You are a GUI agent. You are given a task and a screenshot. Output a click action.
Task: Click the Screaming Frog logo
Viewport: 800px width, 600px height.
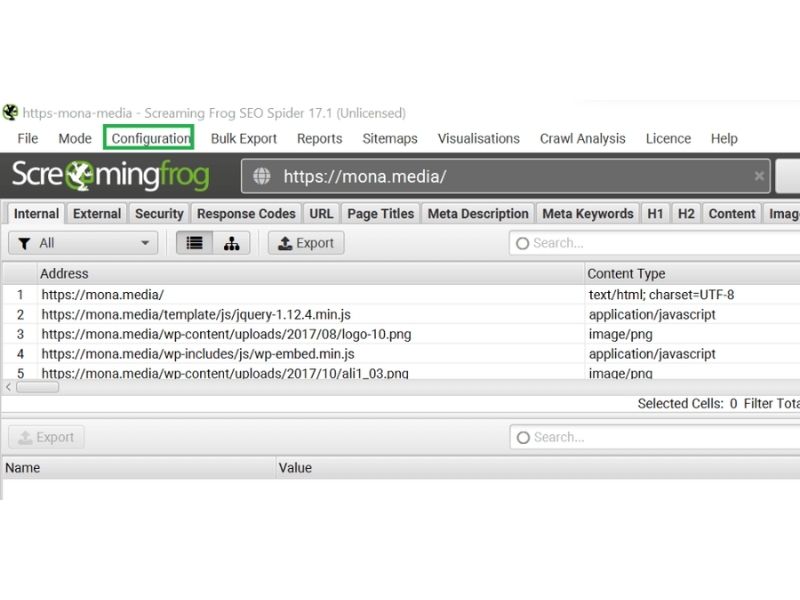coord(110,175)
